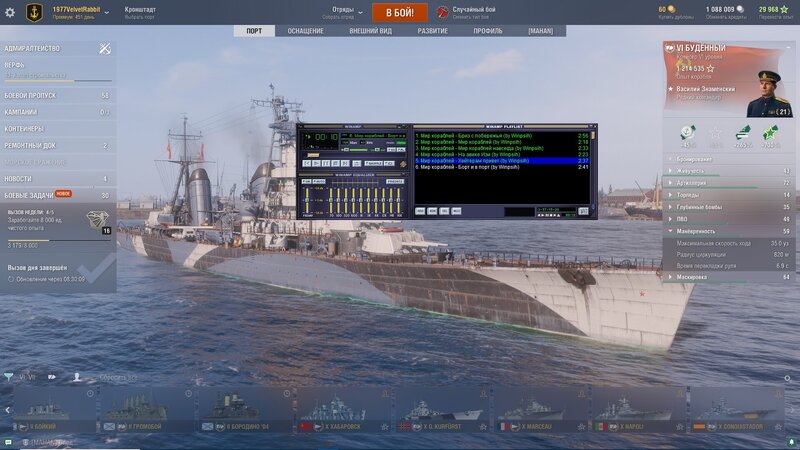Open Новости from side menu
The image size is (800, 450).
[57, 179]
